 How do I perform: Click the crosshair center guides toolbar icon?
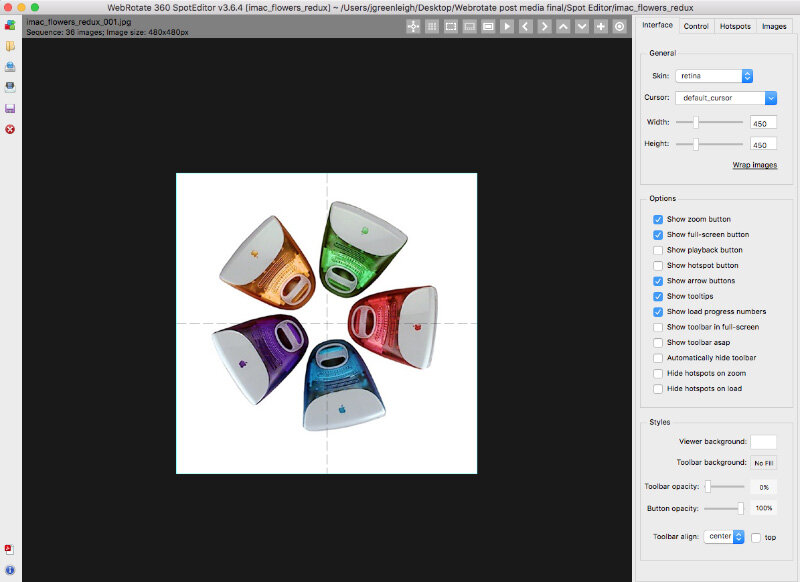(413, 27)
